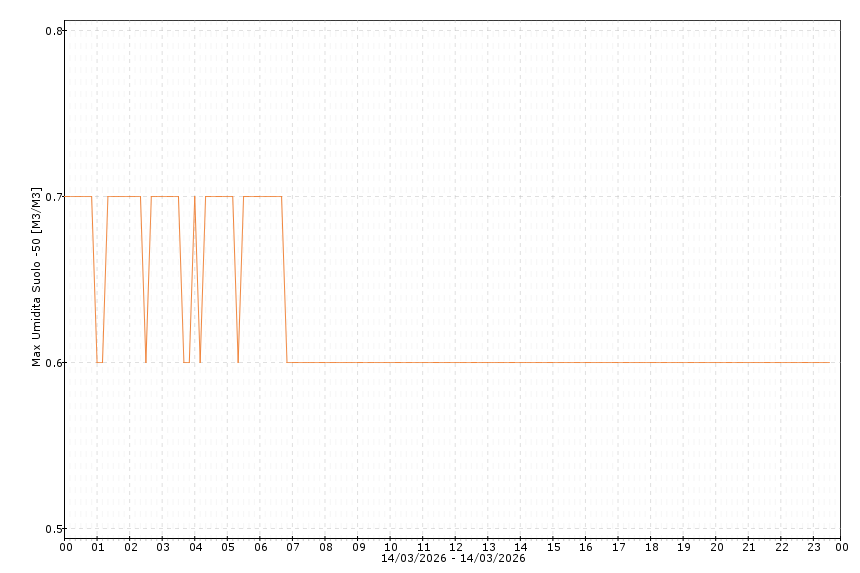Click the orange line above hour 20
The height and width of the screenshot is (573, 860).
point(716,362)
